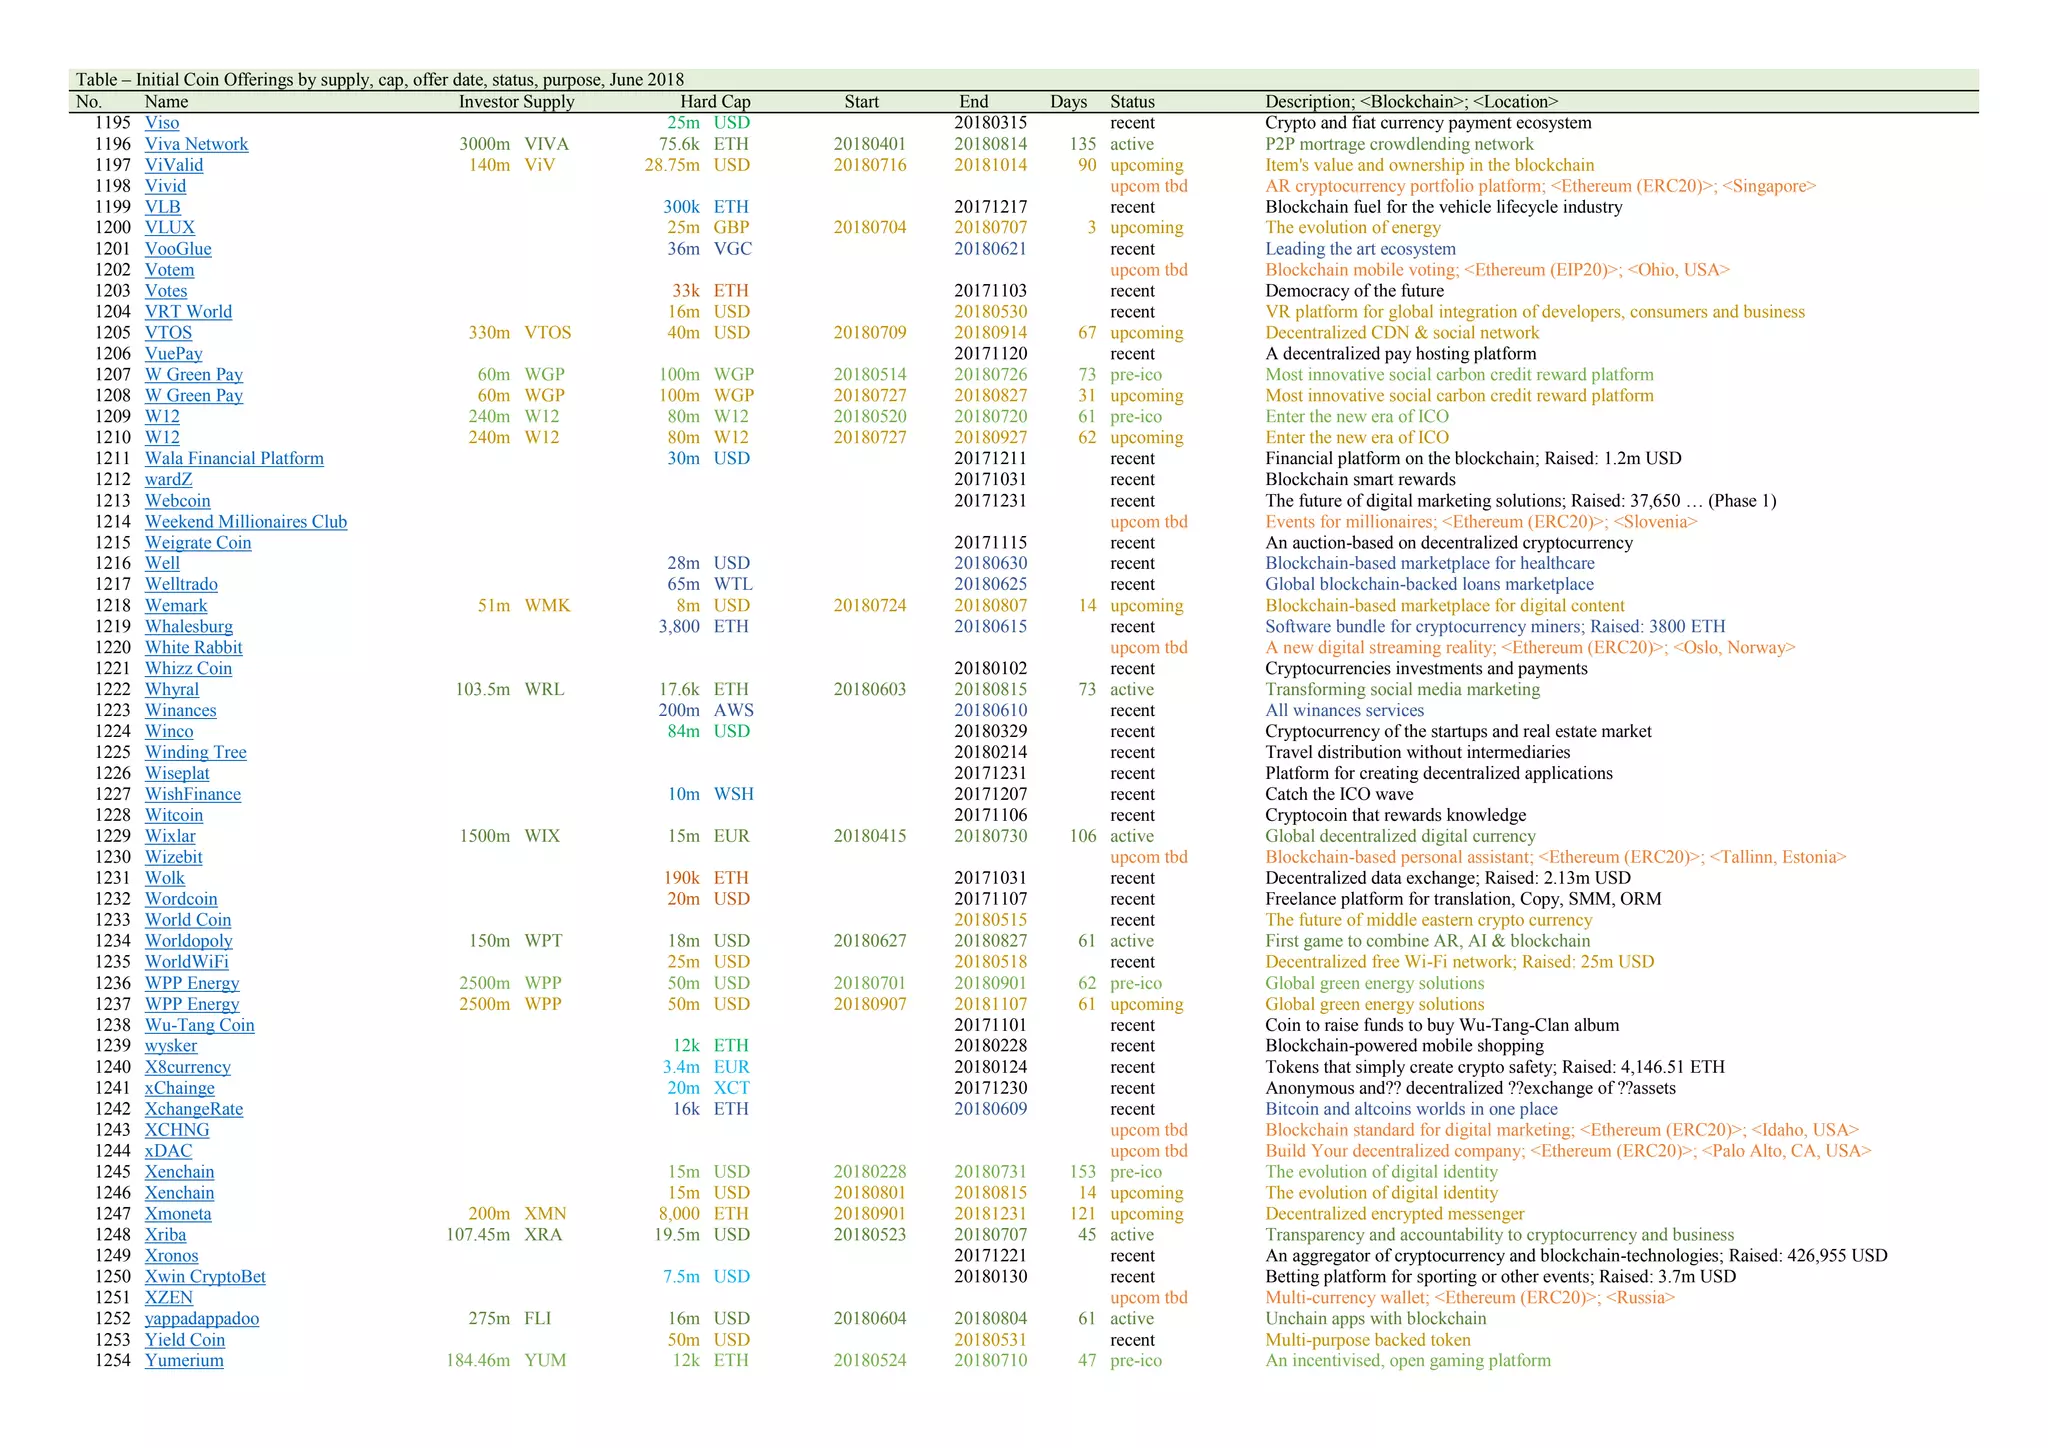2048x1448 pixels.
Task: Click the table title about Initial Coin Offerings
Action: tap(380, 80)
